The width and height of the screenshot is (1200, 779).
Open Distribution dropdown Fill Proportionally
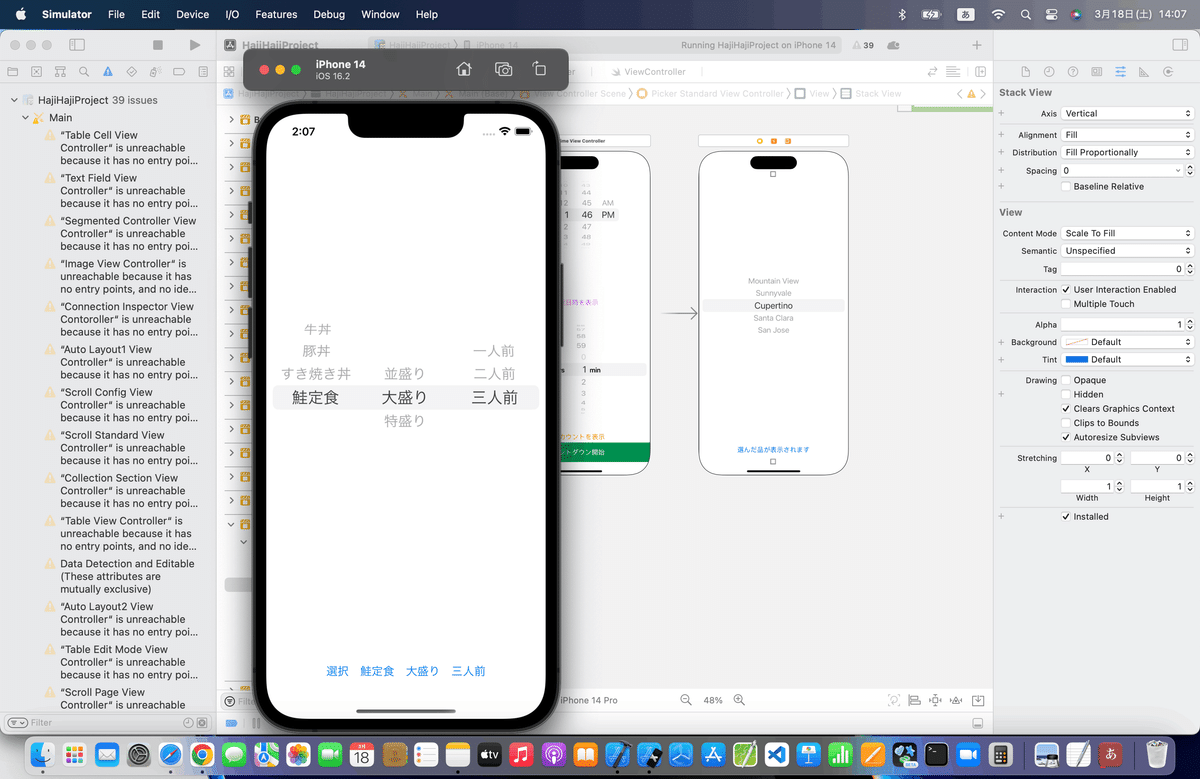click(1127, 152)
